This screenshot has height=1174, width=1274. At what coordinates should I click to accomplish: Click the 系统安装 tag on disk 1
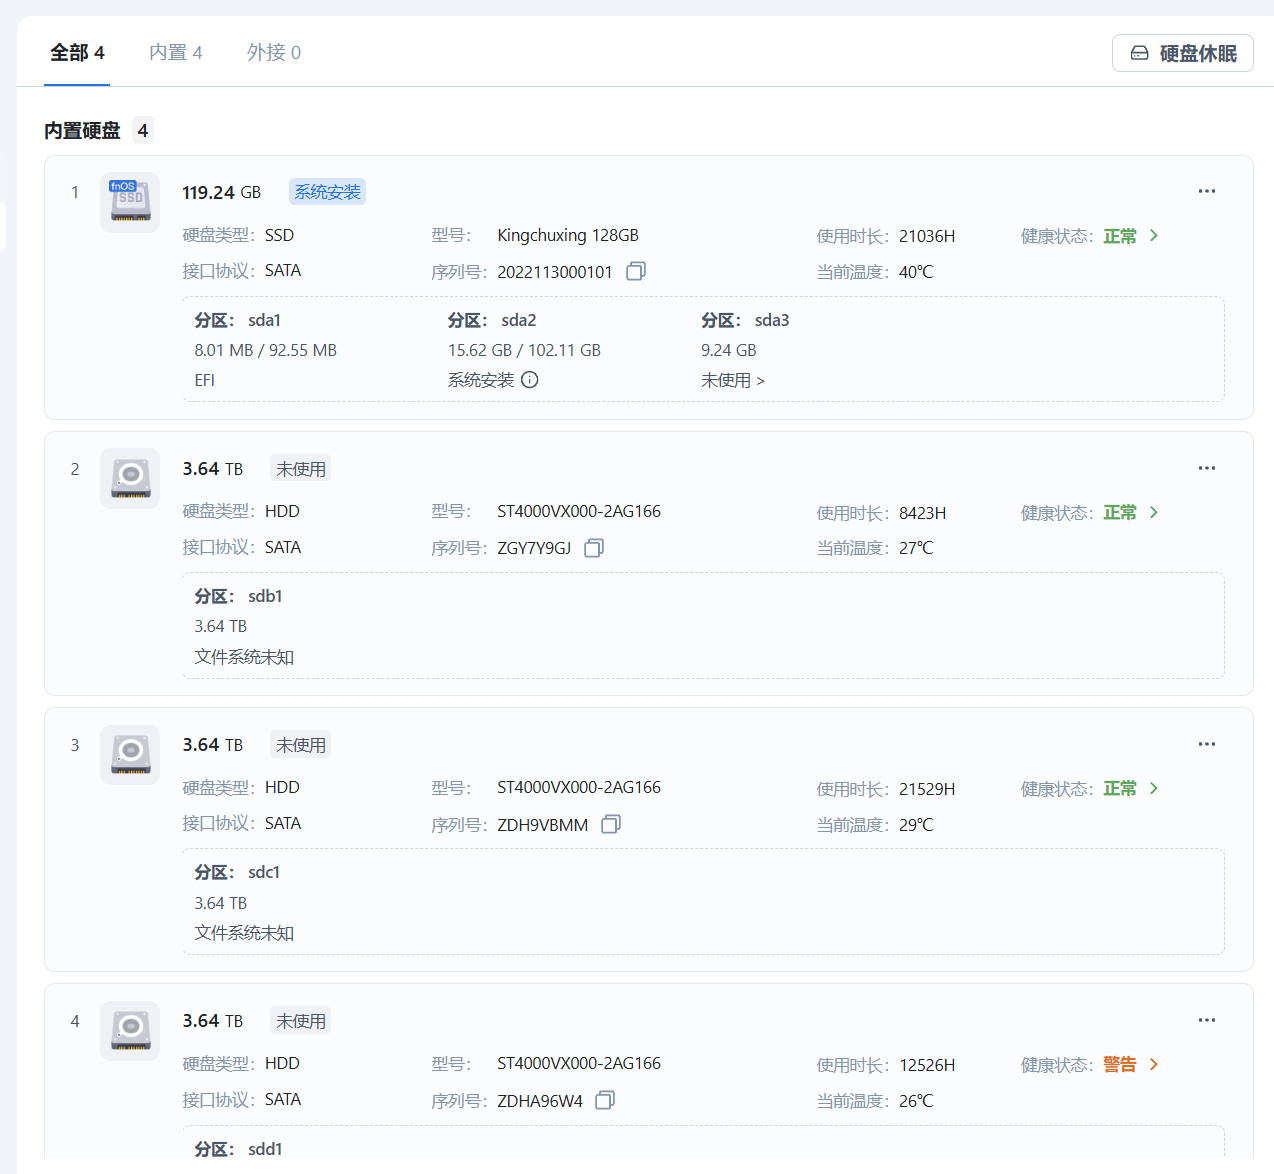[x=327, y=192]
